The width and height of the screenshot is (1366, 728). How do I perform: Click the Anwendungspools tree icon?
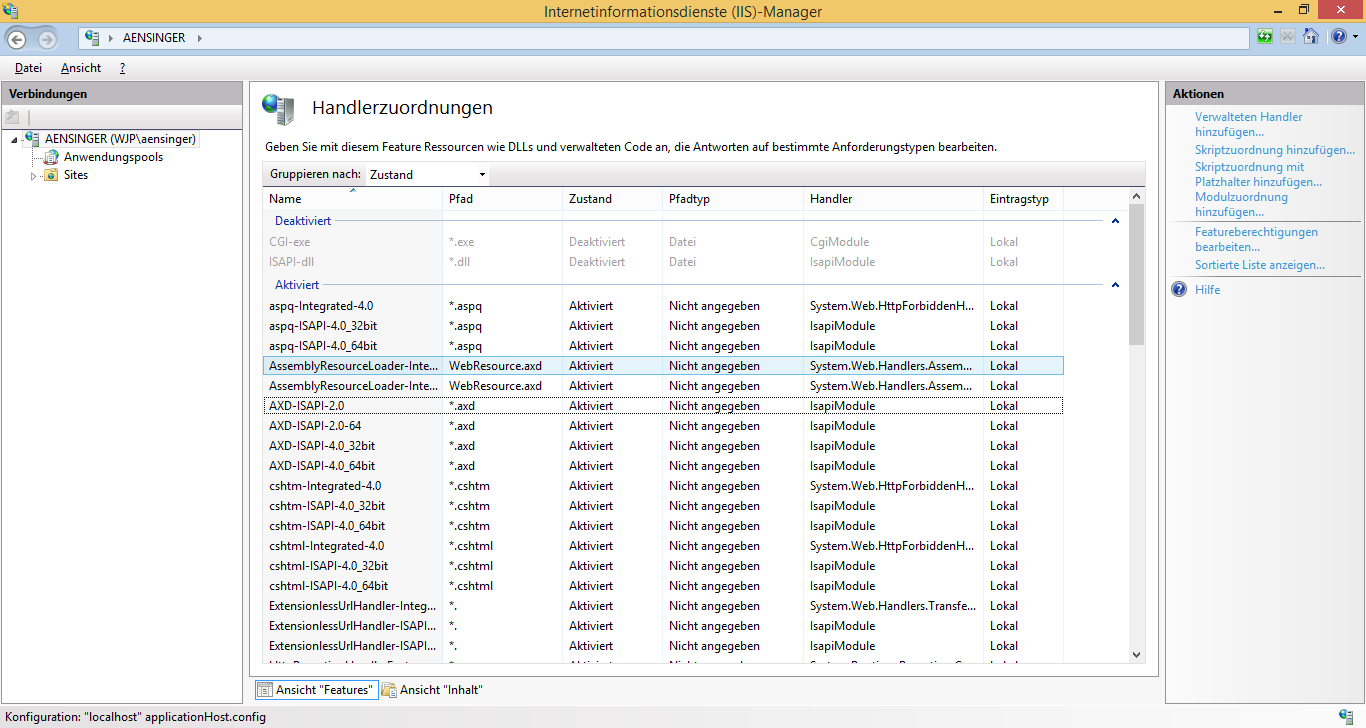(51, 157)
